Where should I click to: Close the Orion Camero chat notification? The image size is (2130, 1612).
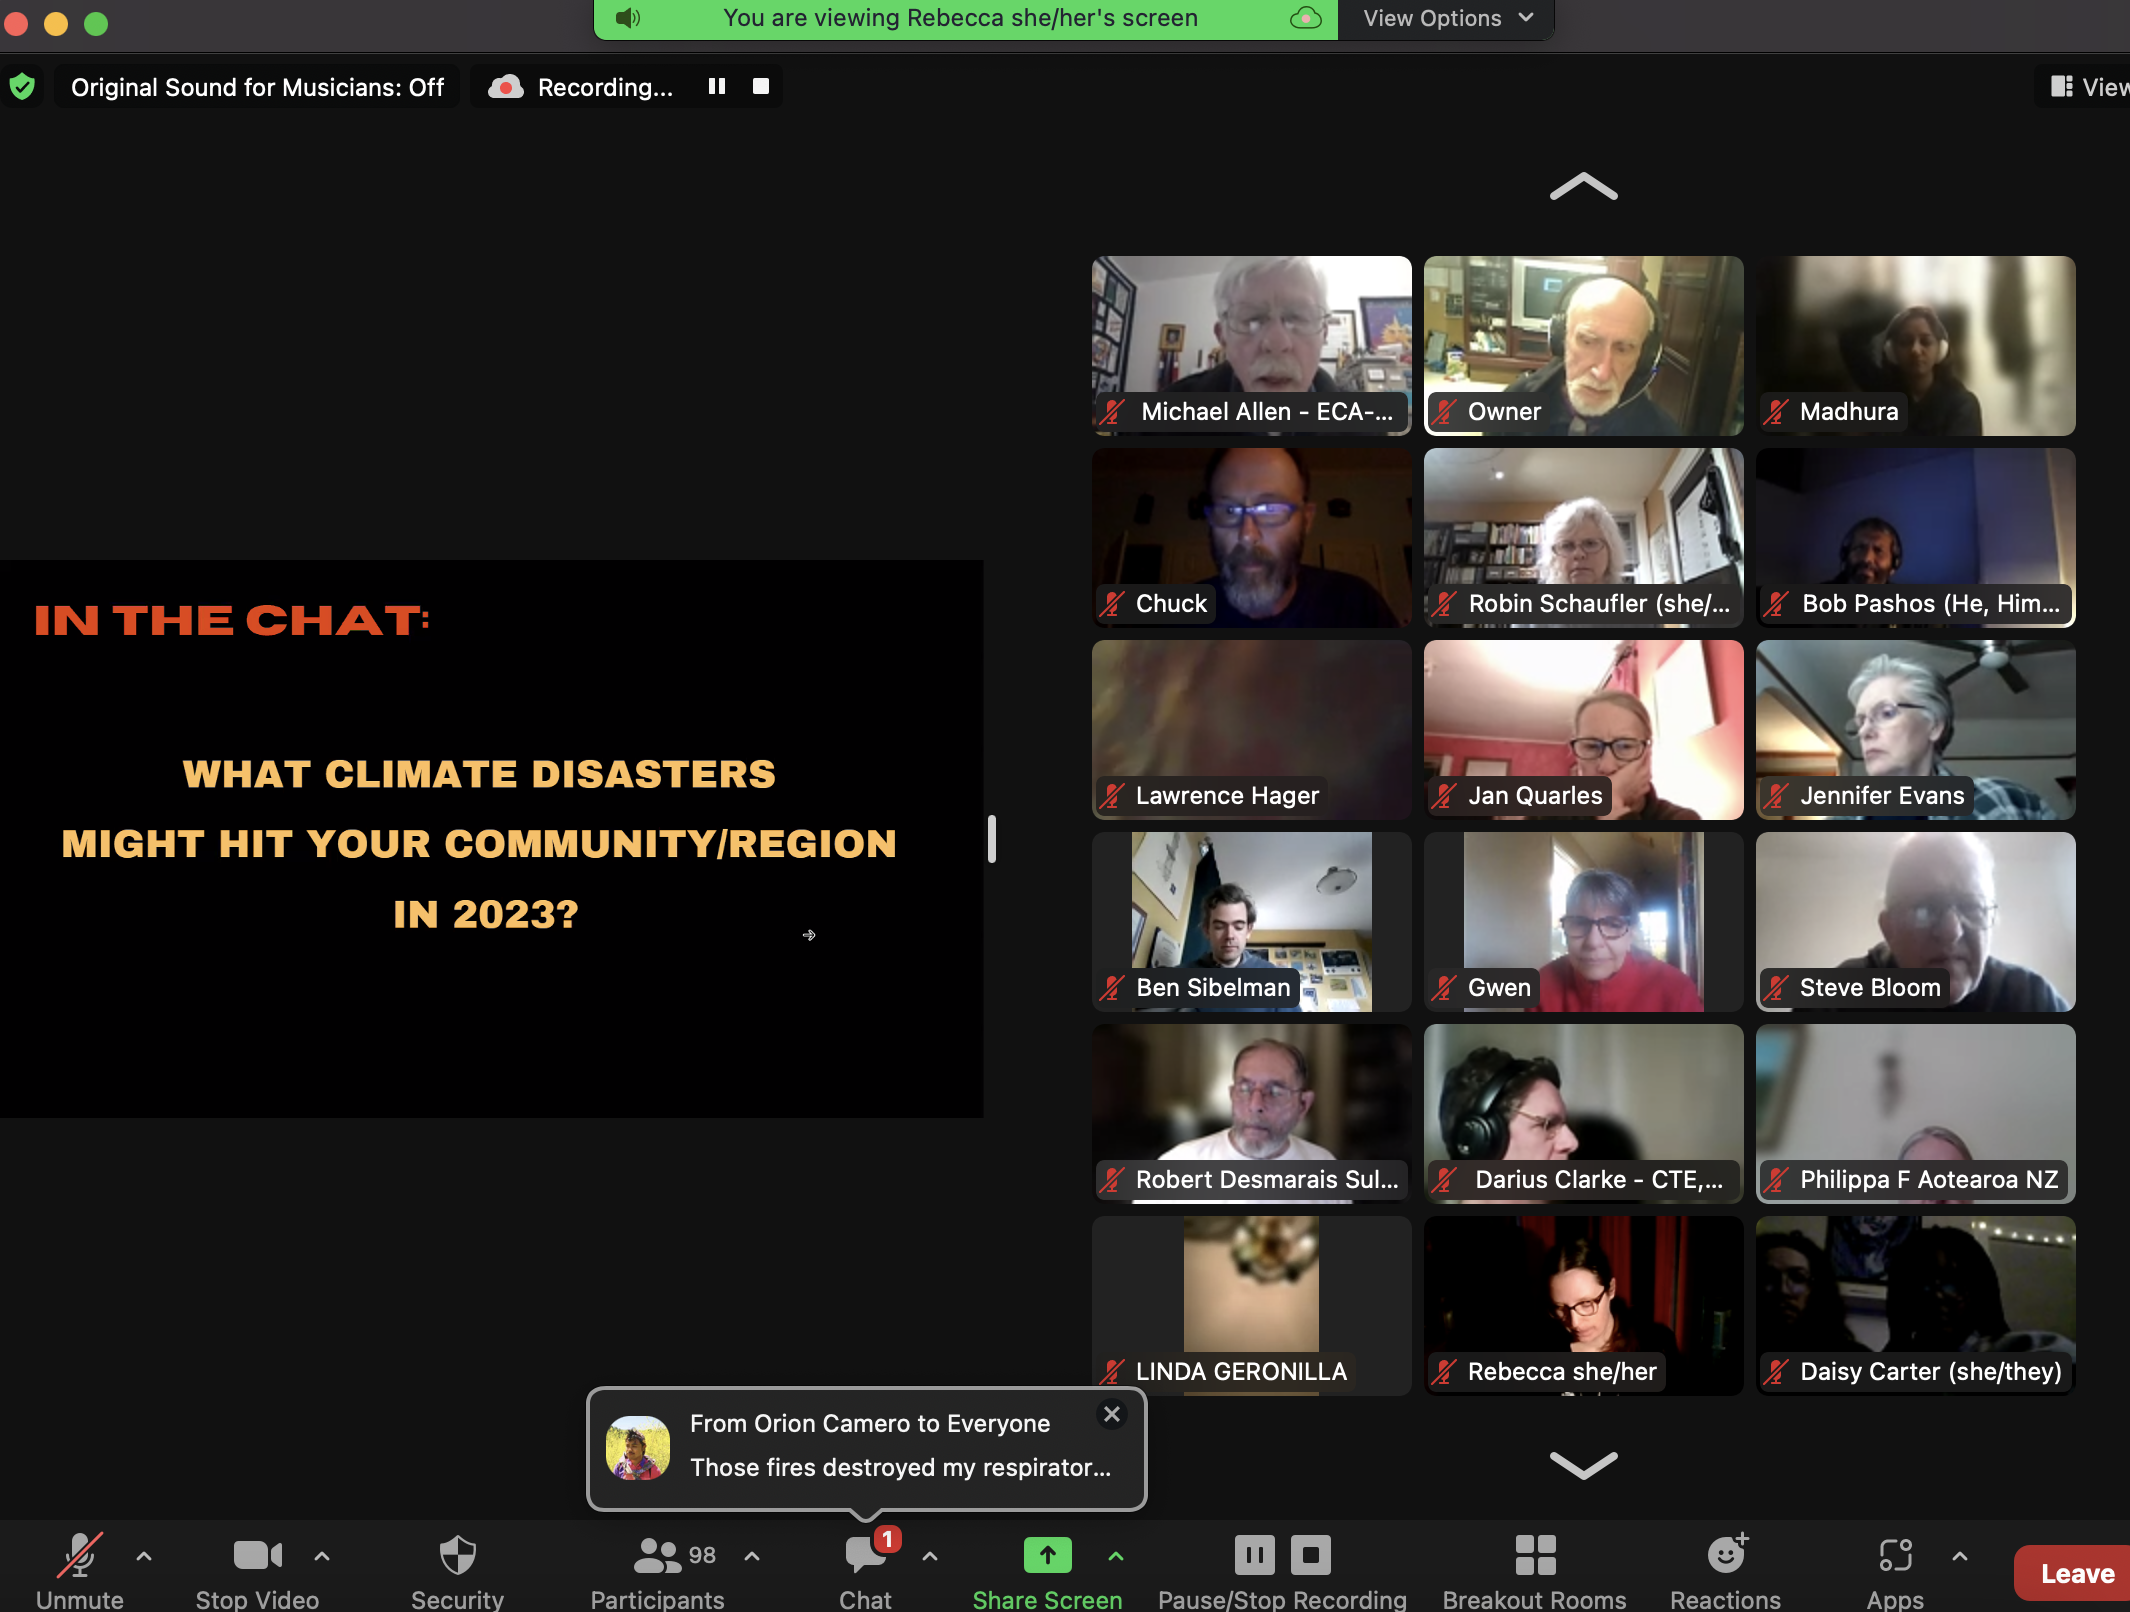click(1112, 1414)
